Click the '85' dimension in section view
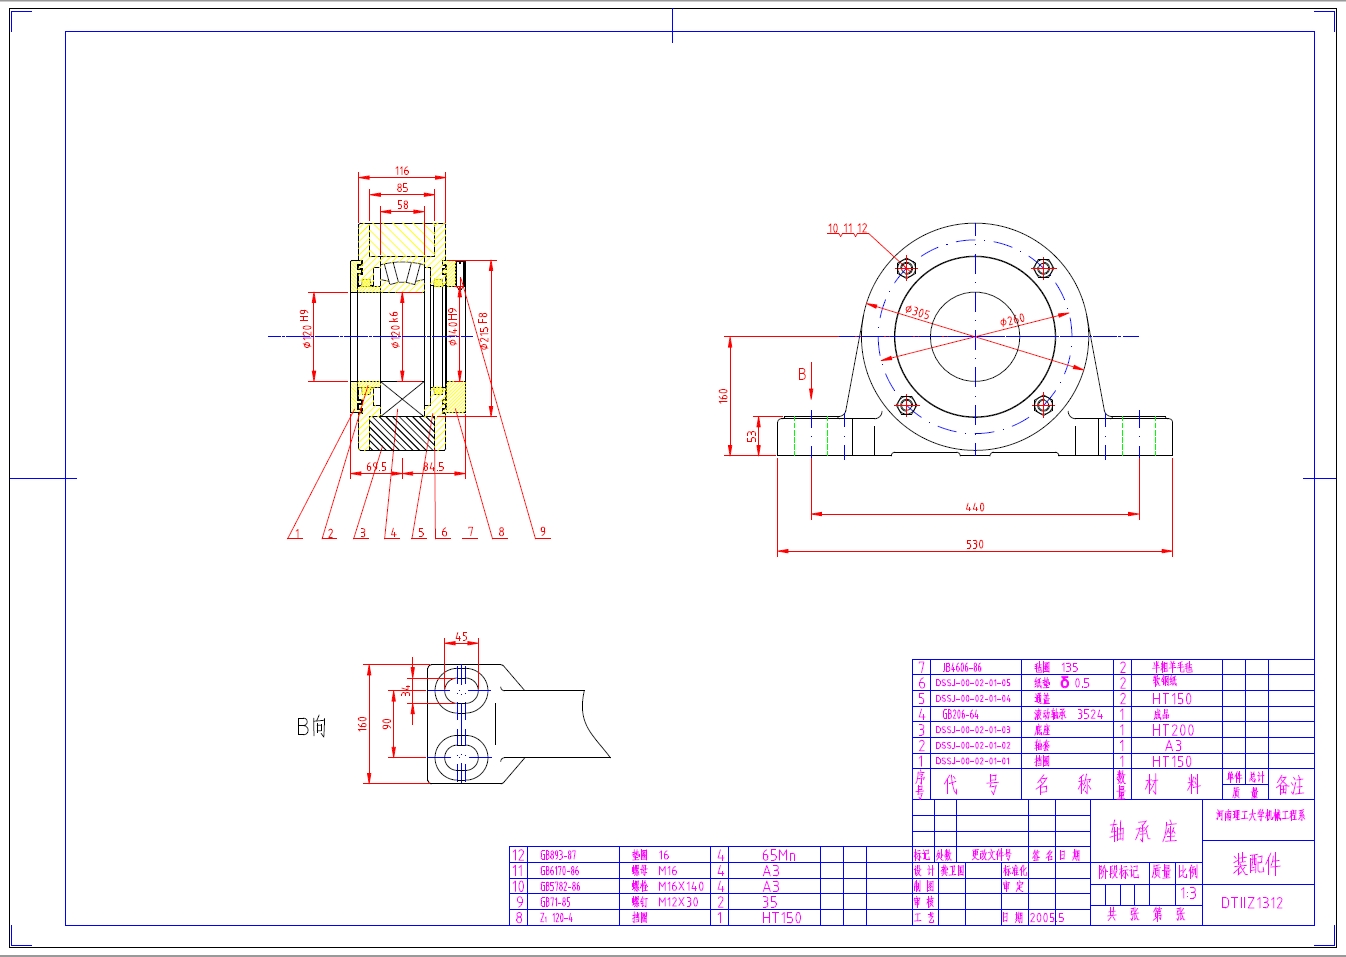The image size is (1346, 957). point(402,188)
